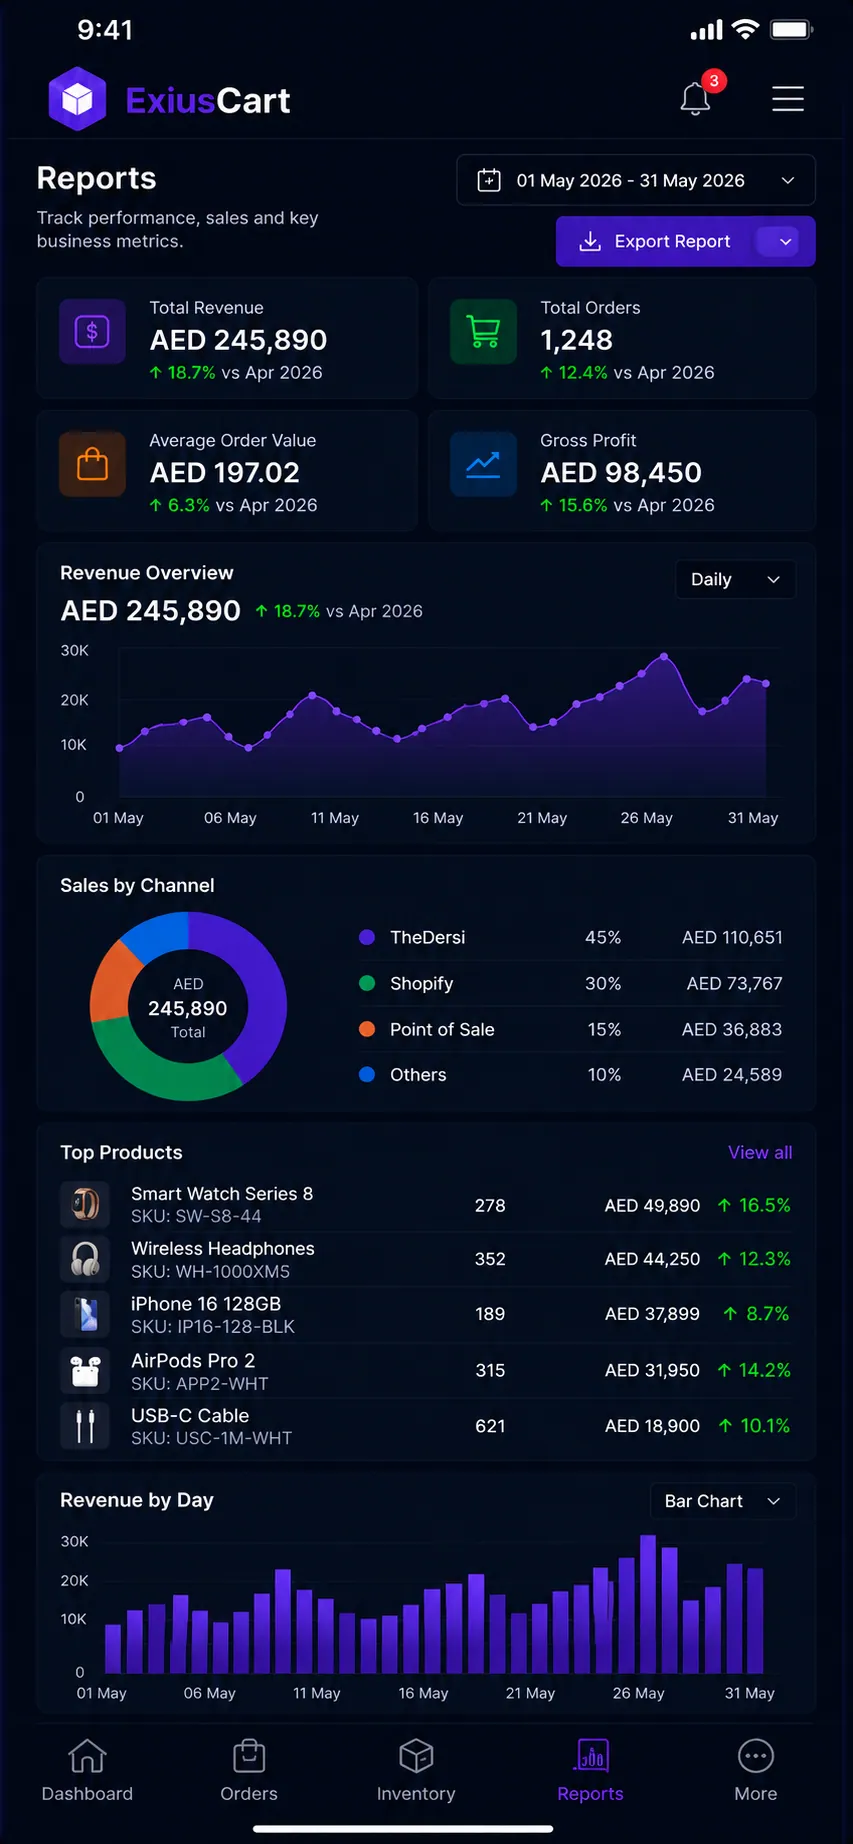Select the Wireless Headphones thumbnail

pos(85,1259)
